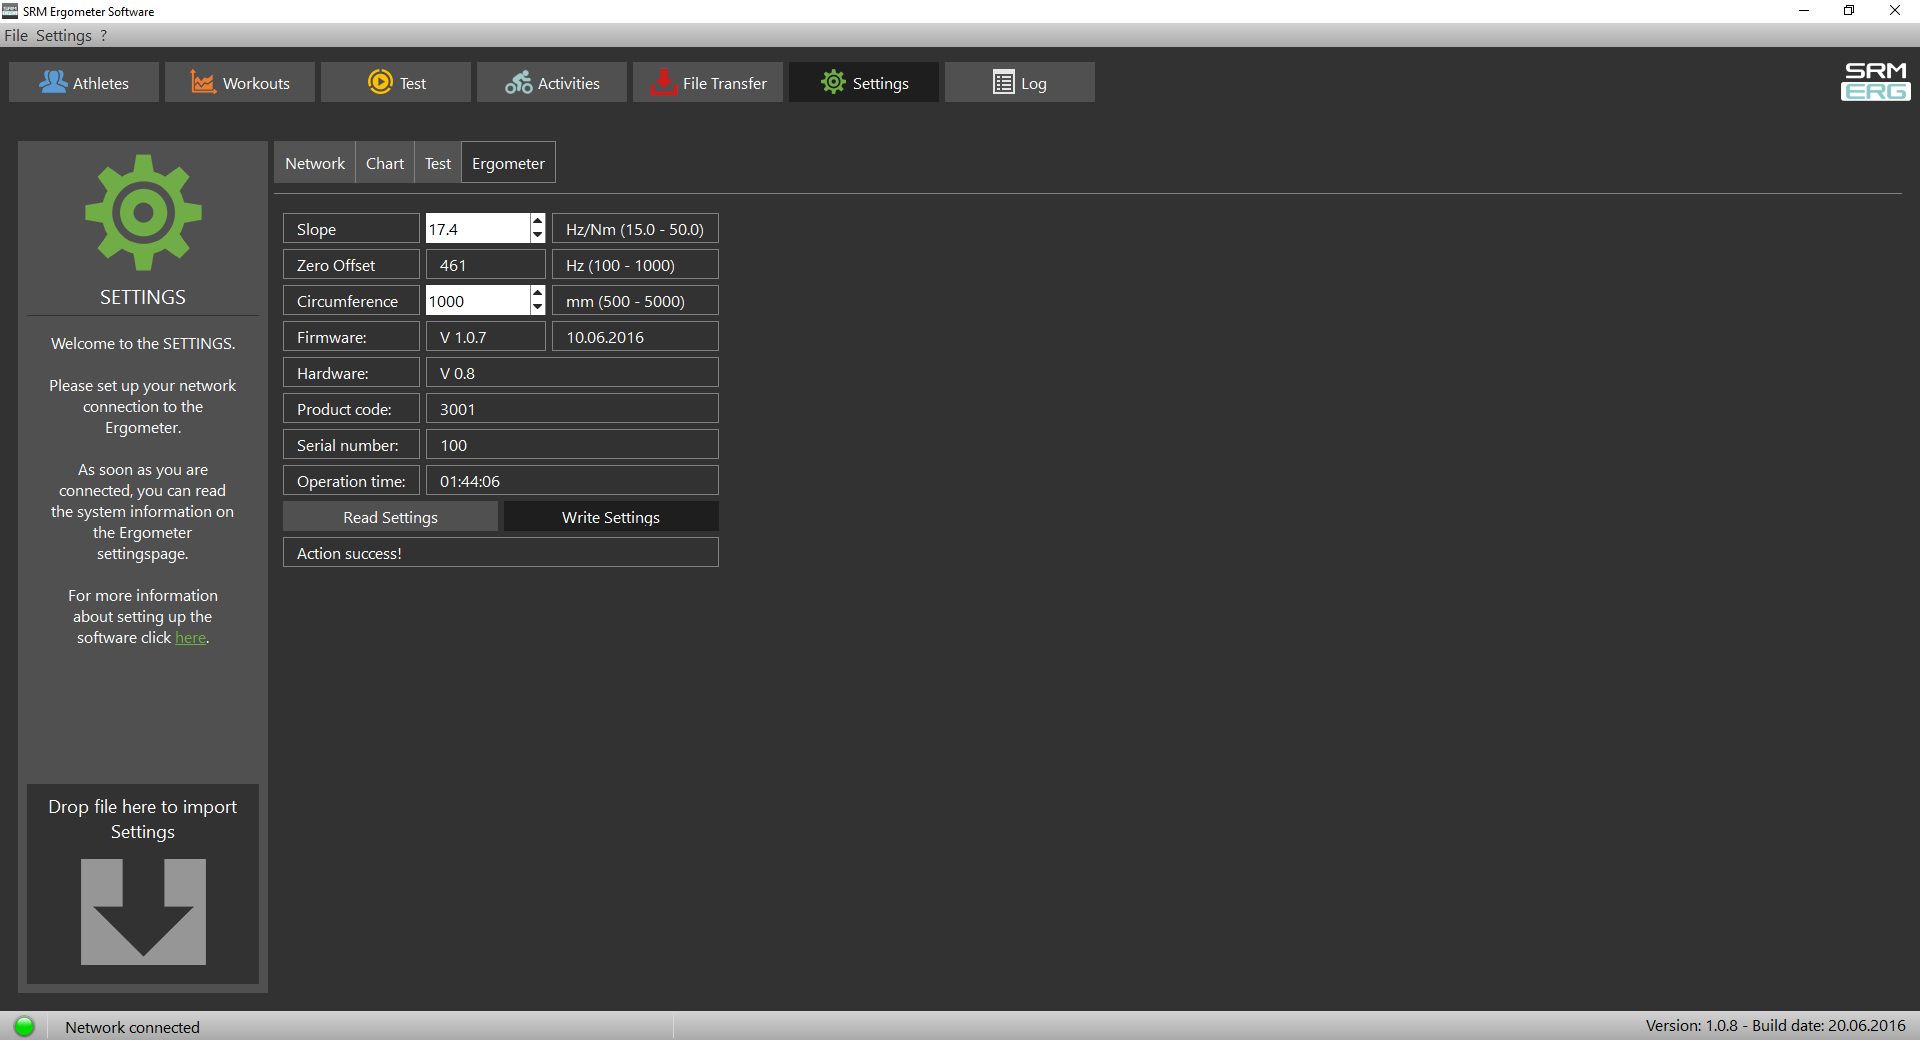This screenshot has height=1040, width=1920.
Task: Restore down the application window
Action: [x=1849, y=11]
